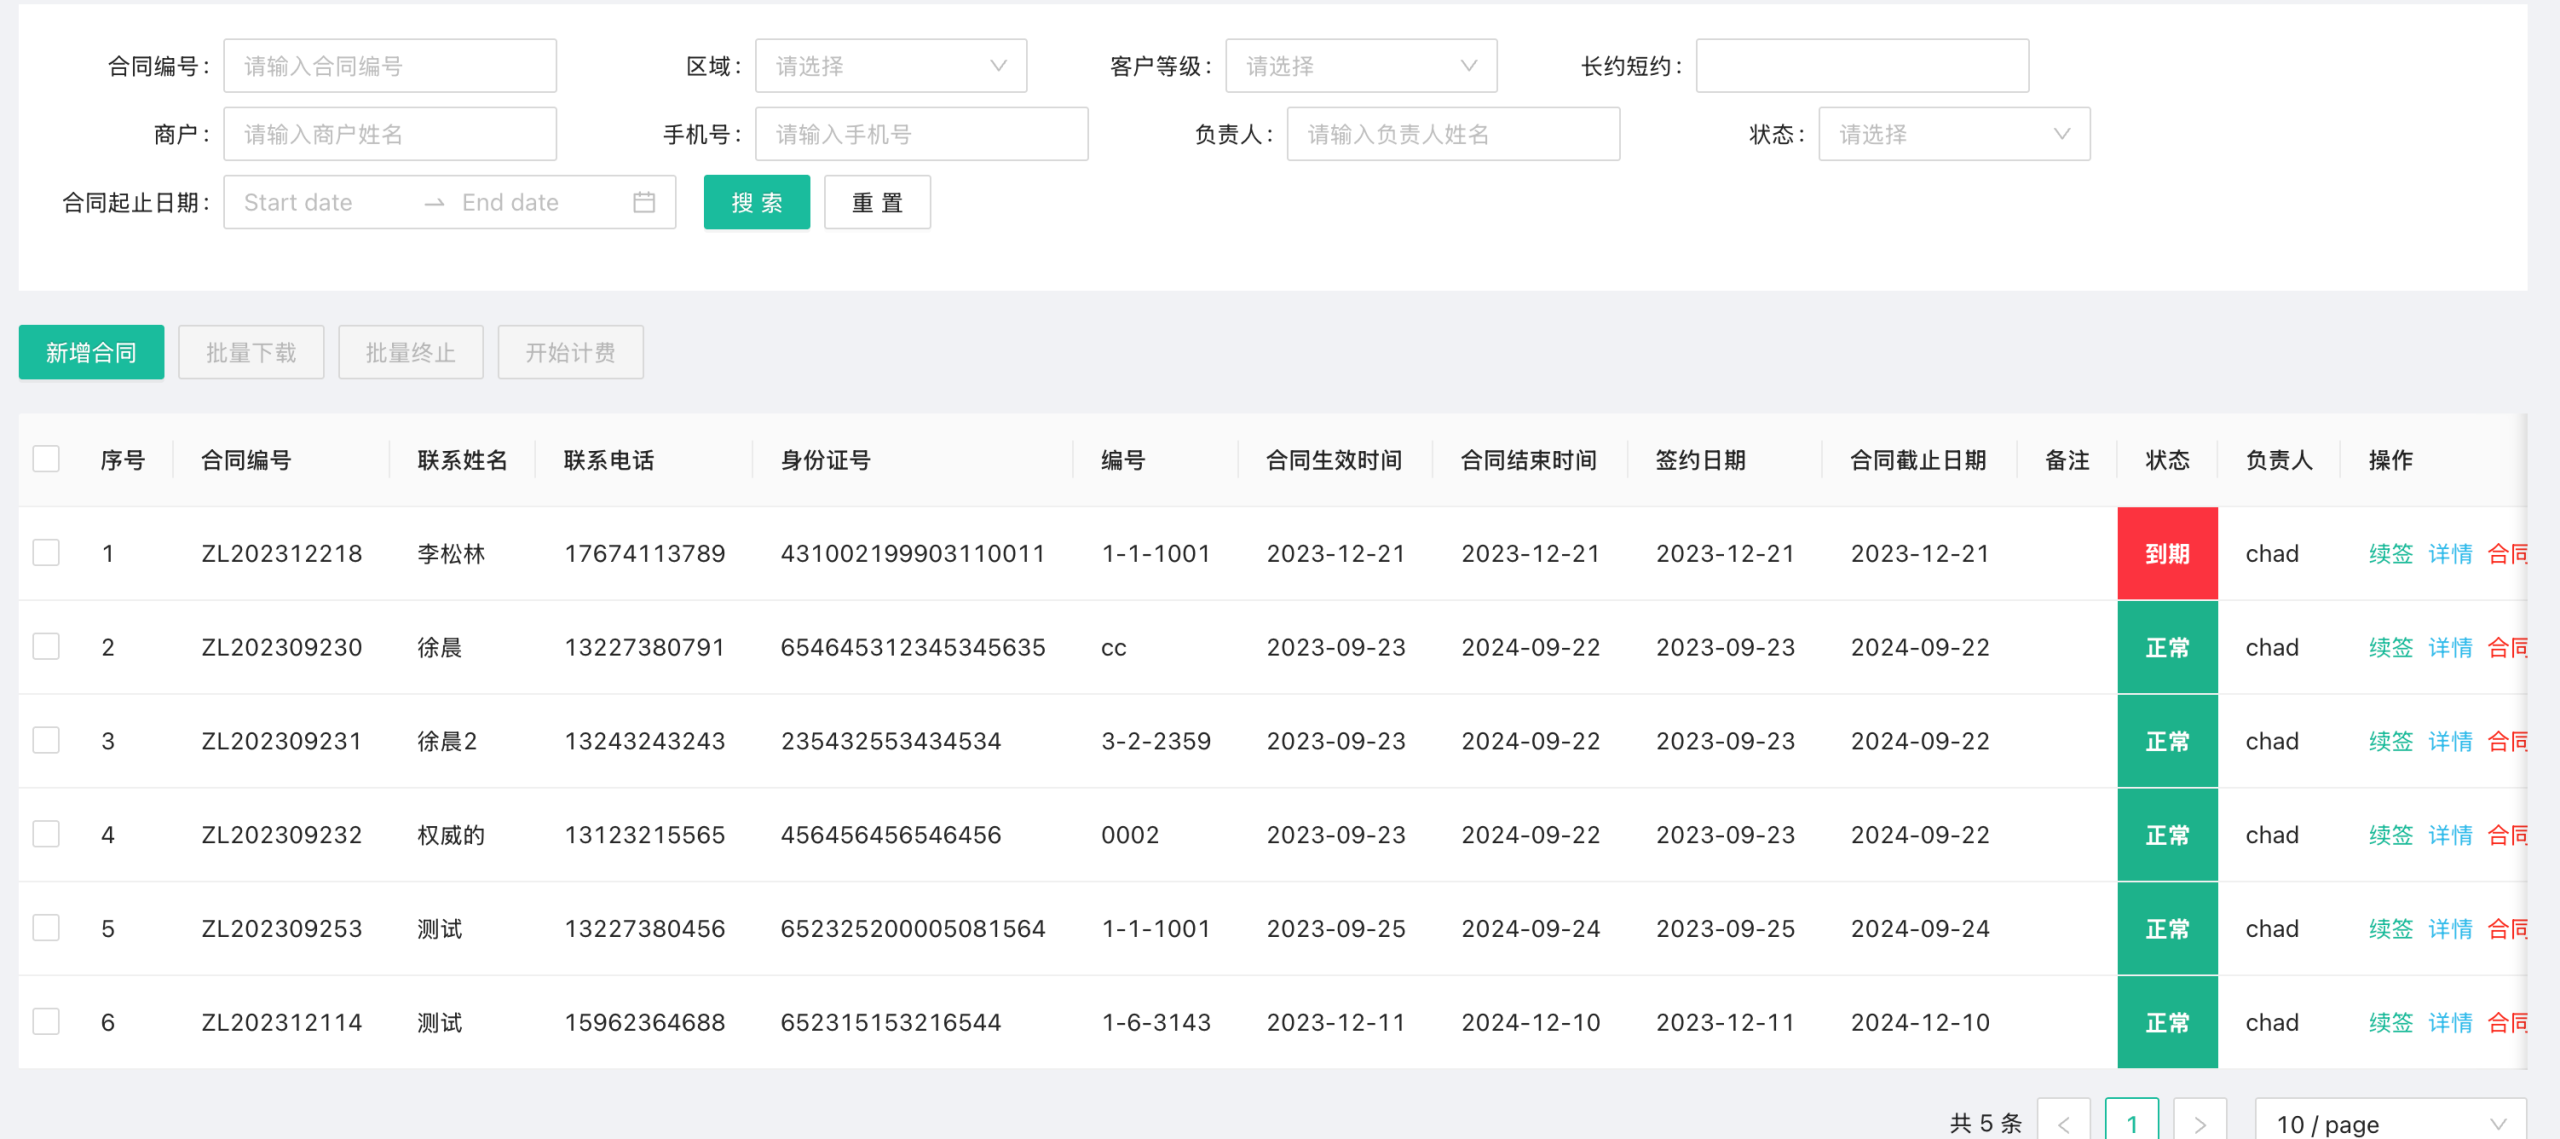
Task: Click the red 到期 status cell
Action: tap(2167, 553)
